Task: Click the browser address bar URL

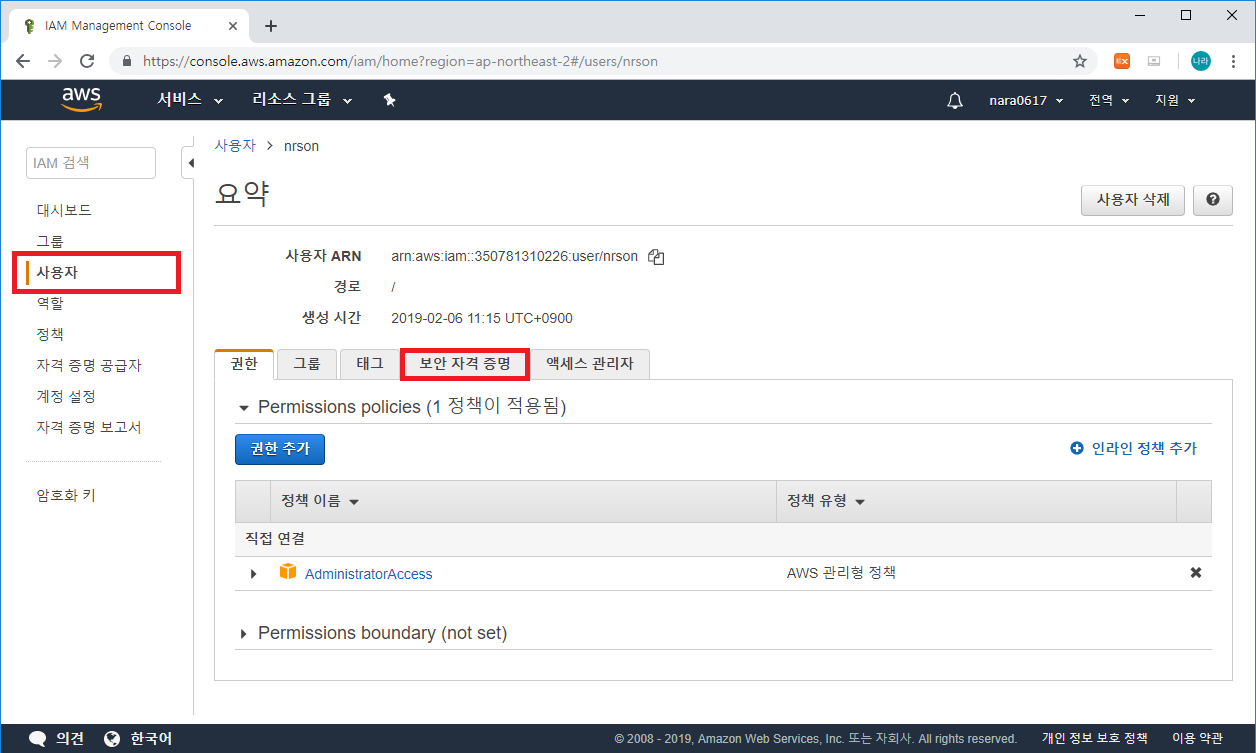Action: pyautogui.click(x=400, y=61)
